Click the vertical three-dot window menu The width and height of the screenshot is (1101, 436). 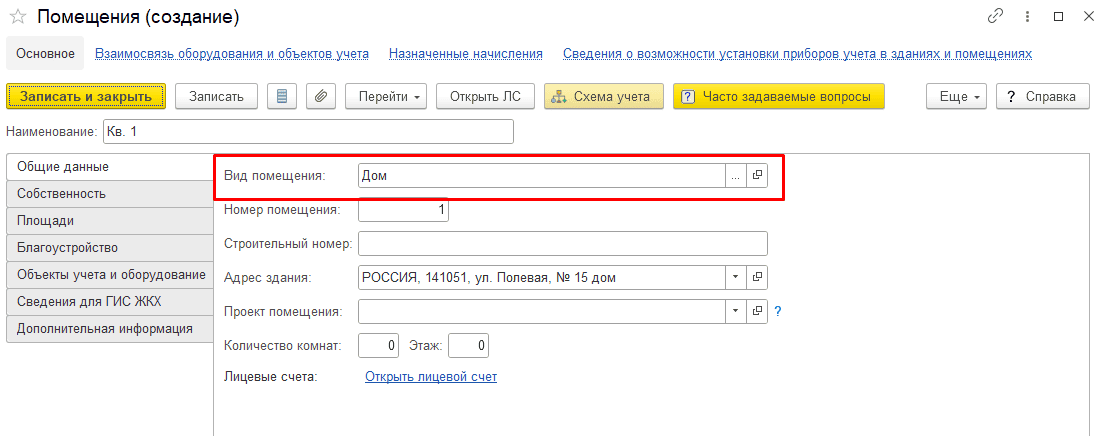[x=1027, y=17]
